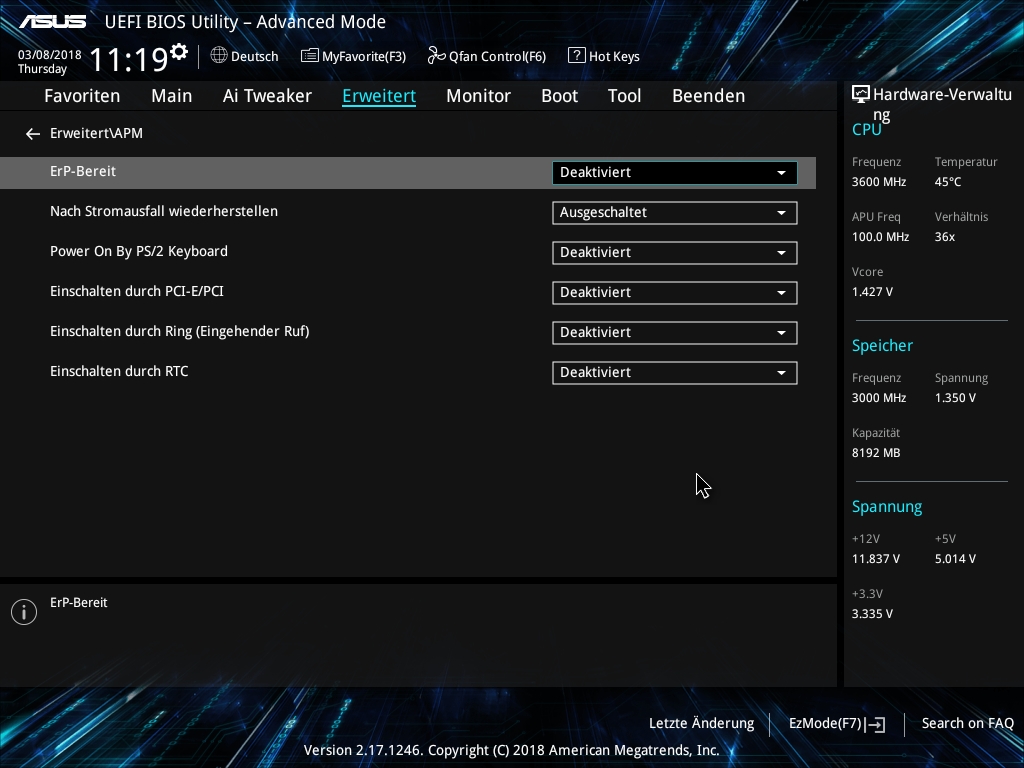Open Einschalten durch PCI-E/PCI dropdown

(675, 293)
